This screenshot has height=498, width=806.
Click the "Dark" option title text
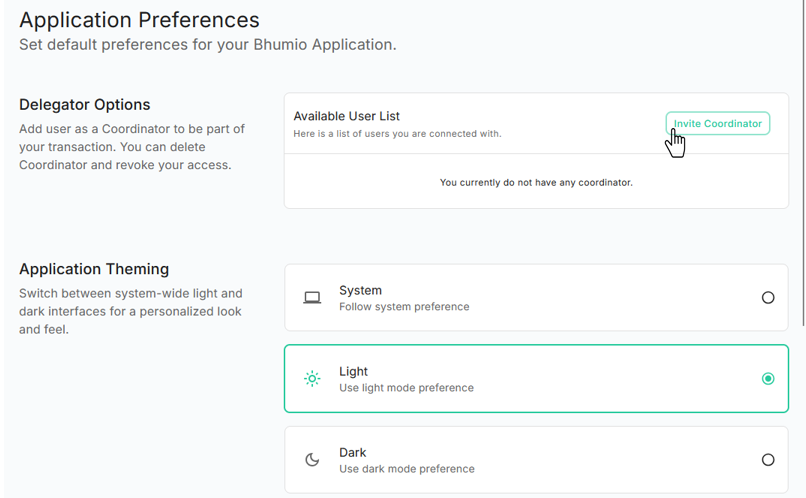(353, 452)
